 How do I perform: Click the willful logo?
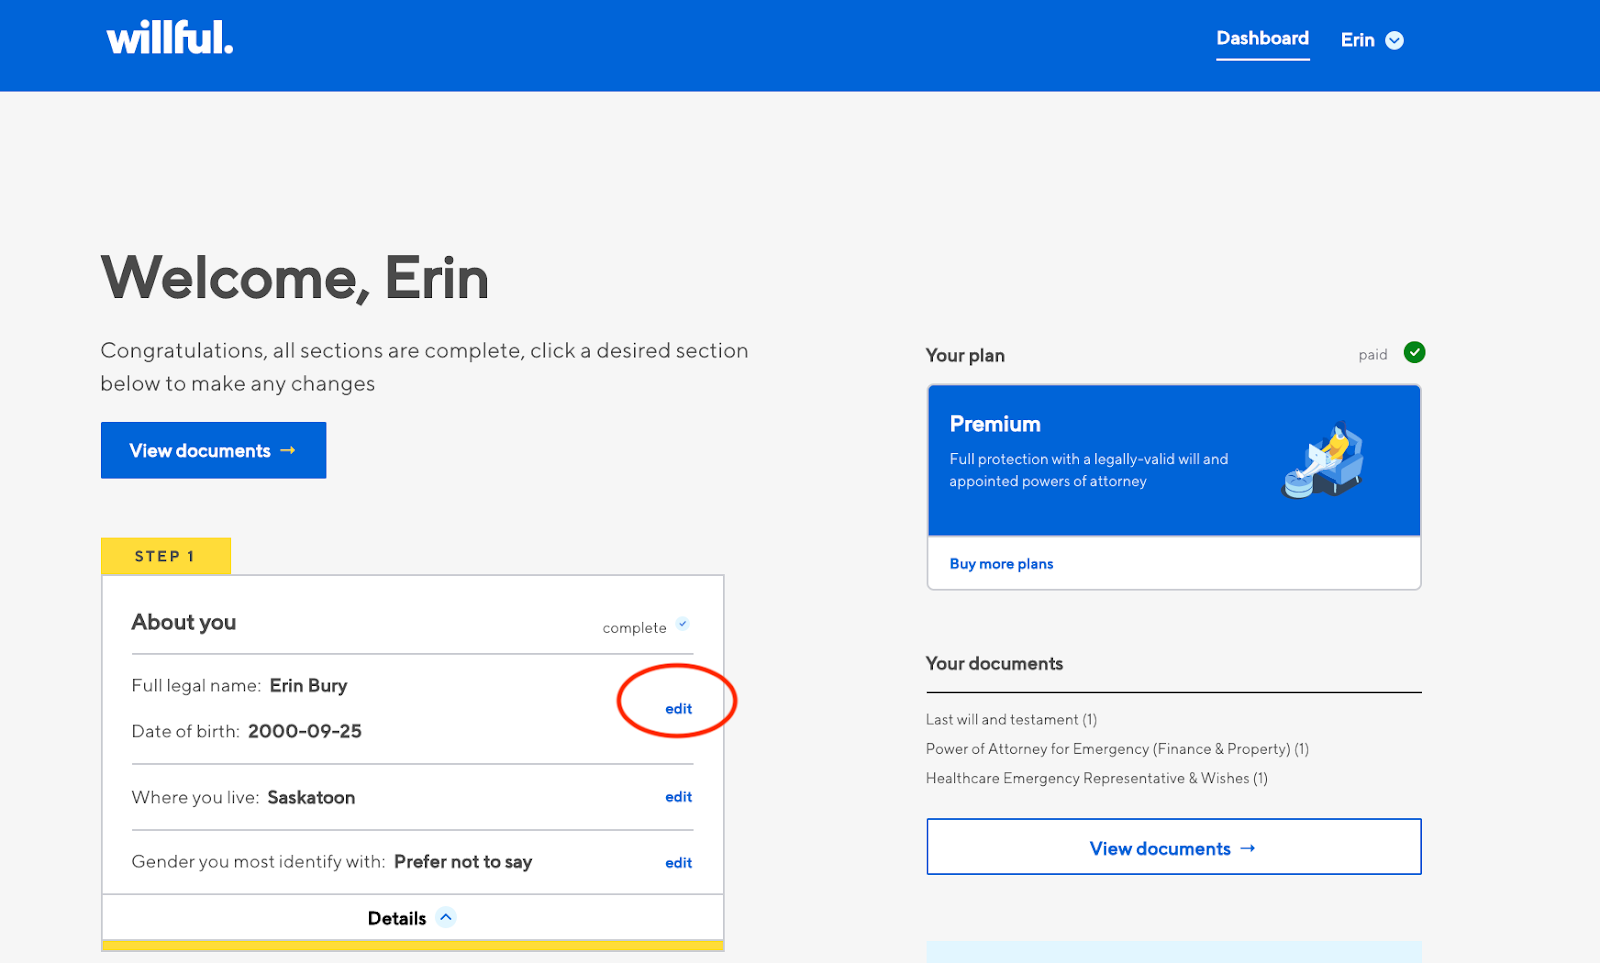point(170,39)
